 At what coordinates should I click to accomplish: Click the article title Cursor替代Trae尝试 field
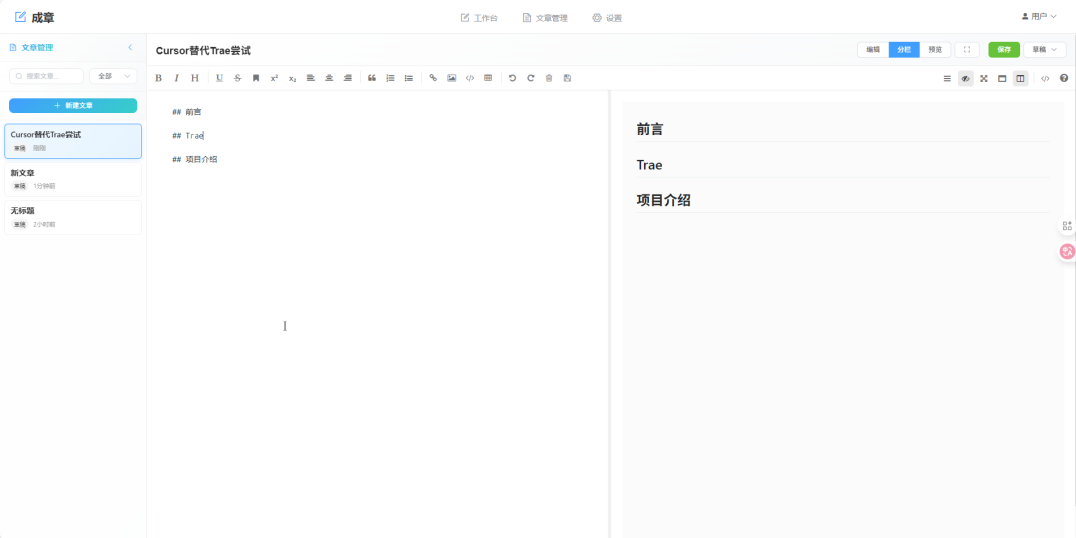point(203,50)
